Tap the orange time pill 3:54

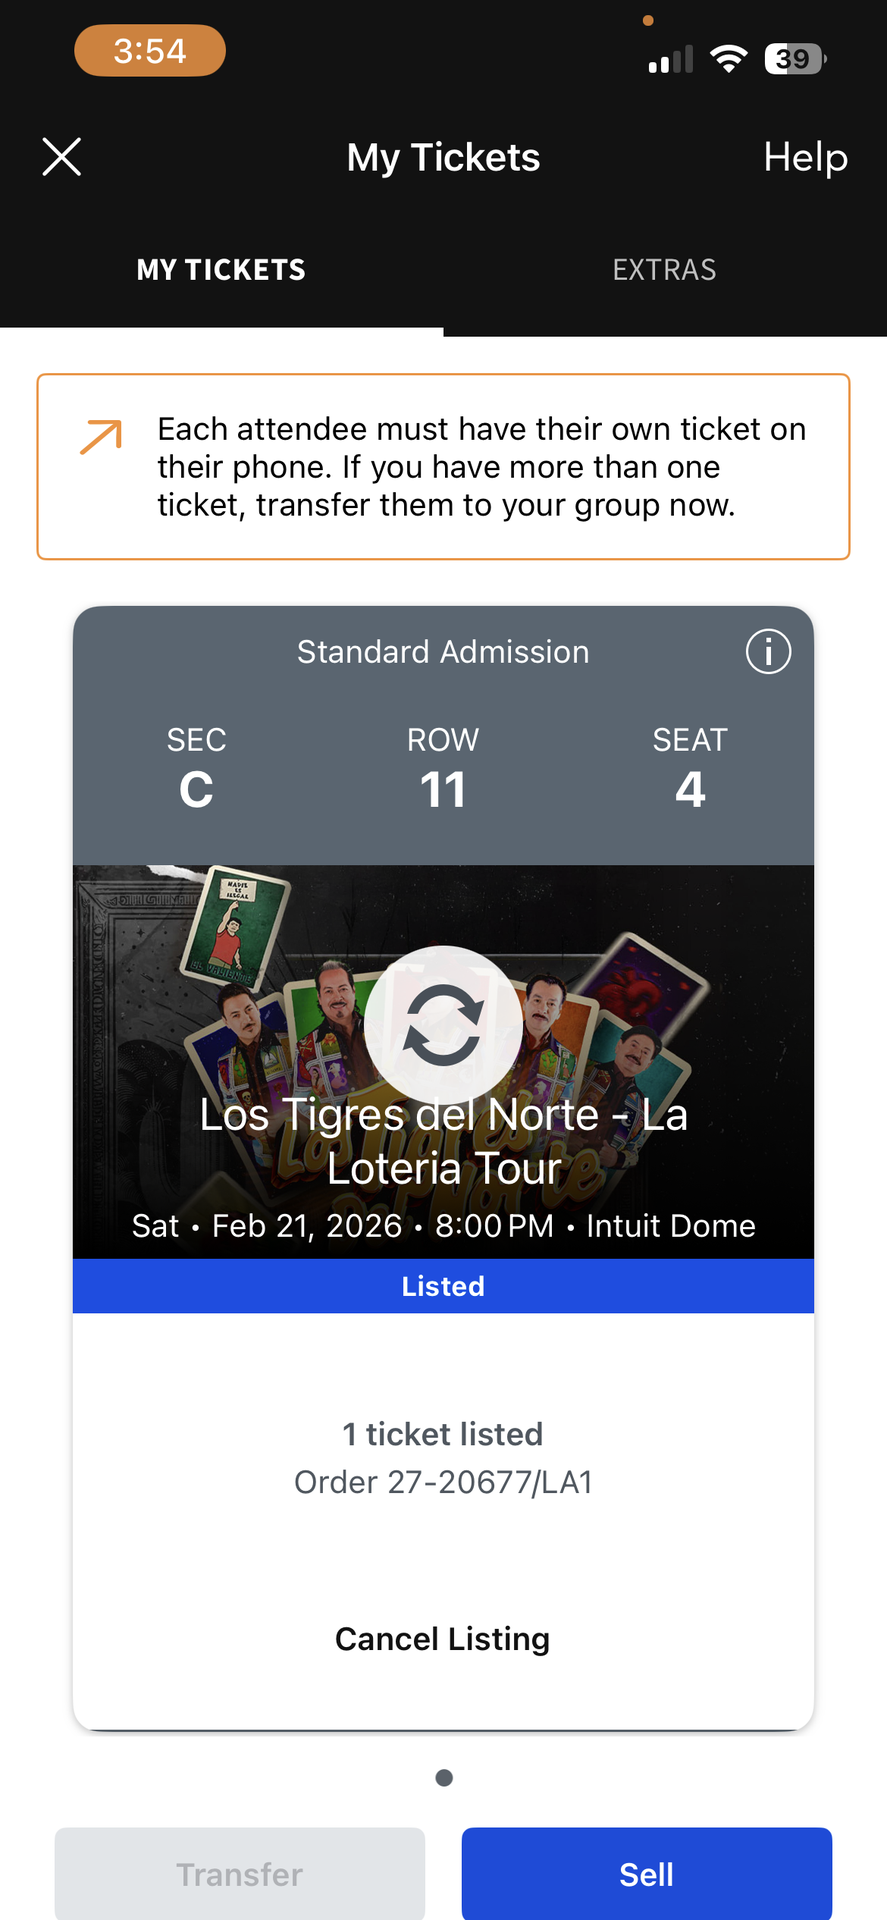click(x=150, y=51)
